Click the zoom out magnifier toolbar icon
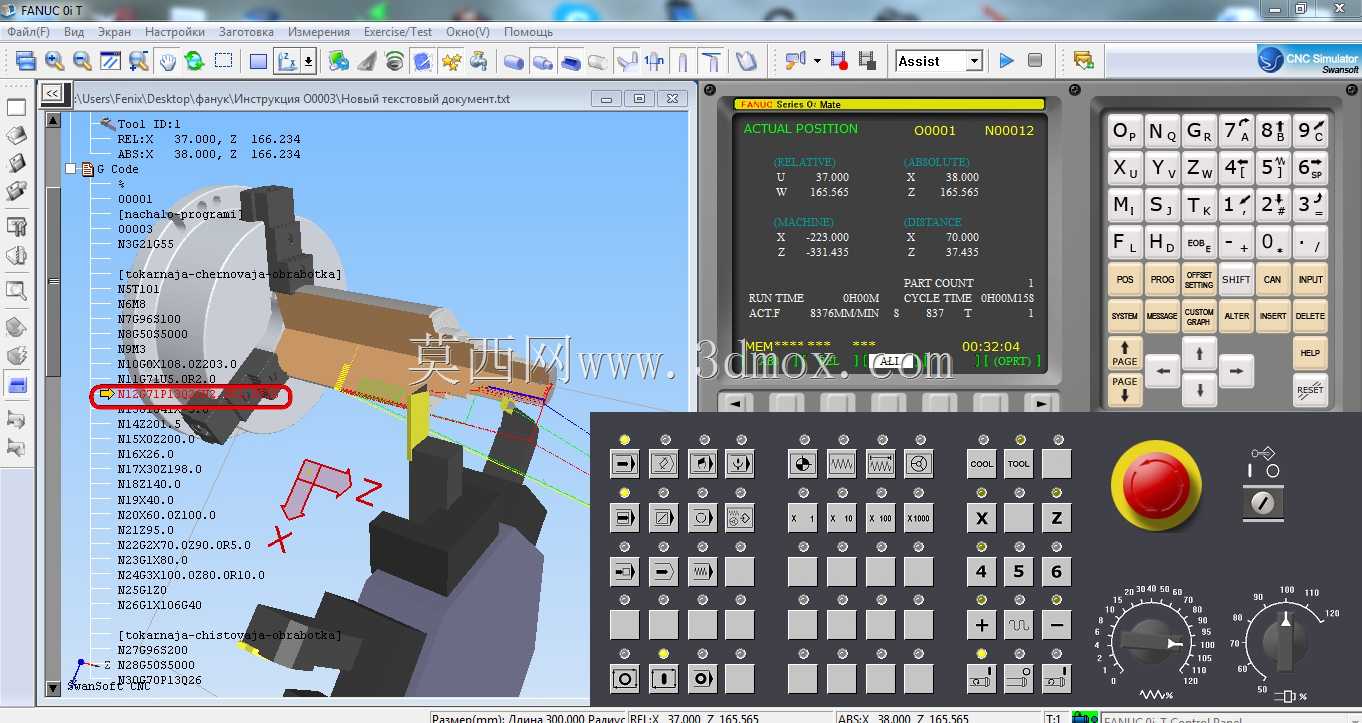The image size is (1362, 723). tap(82, 61)
